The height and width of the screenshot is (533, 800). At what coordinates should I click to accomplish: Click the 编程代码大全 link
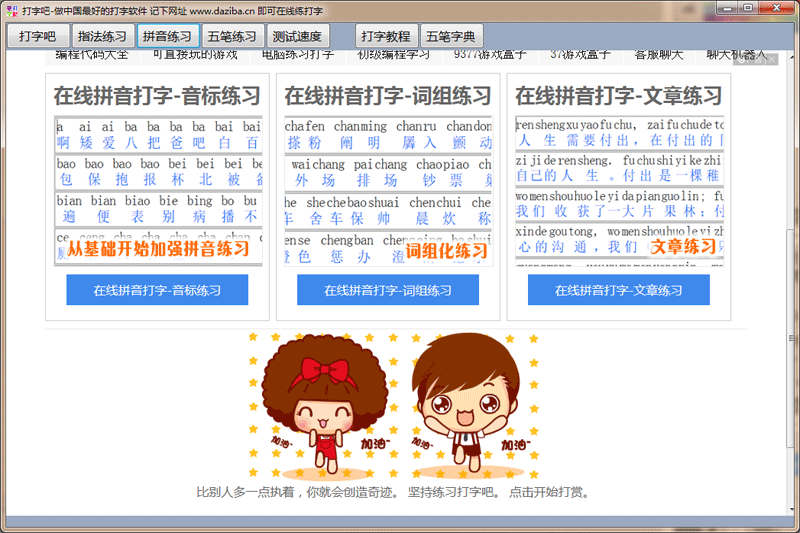pyautogui.click(x=92, y=55)
